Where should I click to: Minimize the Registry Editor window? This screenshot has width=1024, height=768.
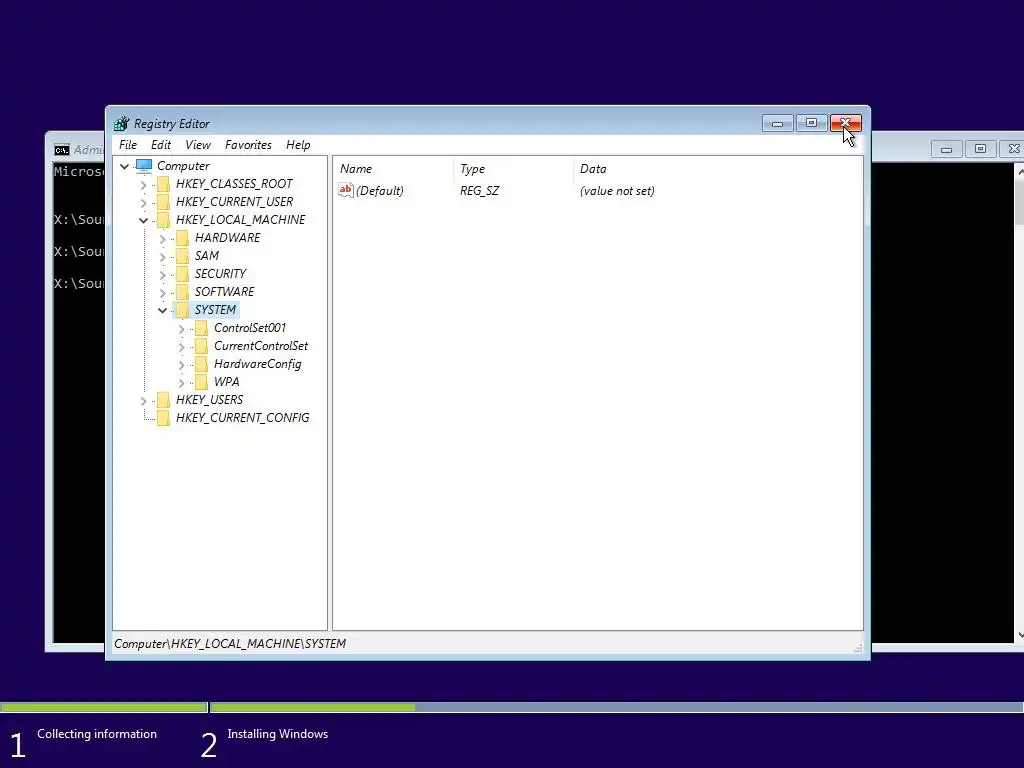[x=777, y=123]
